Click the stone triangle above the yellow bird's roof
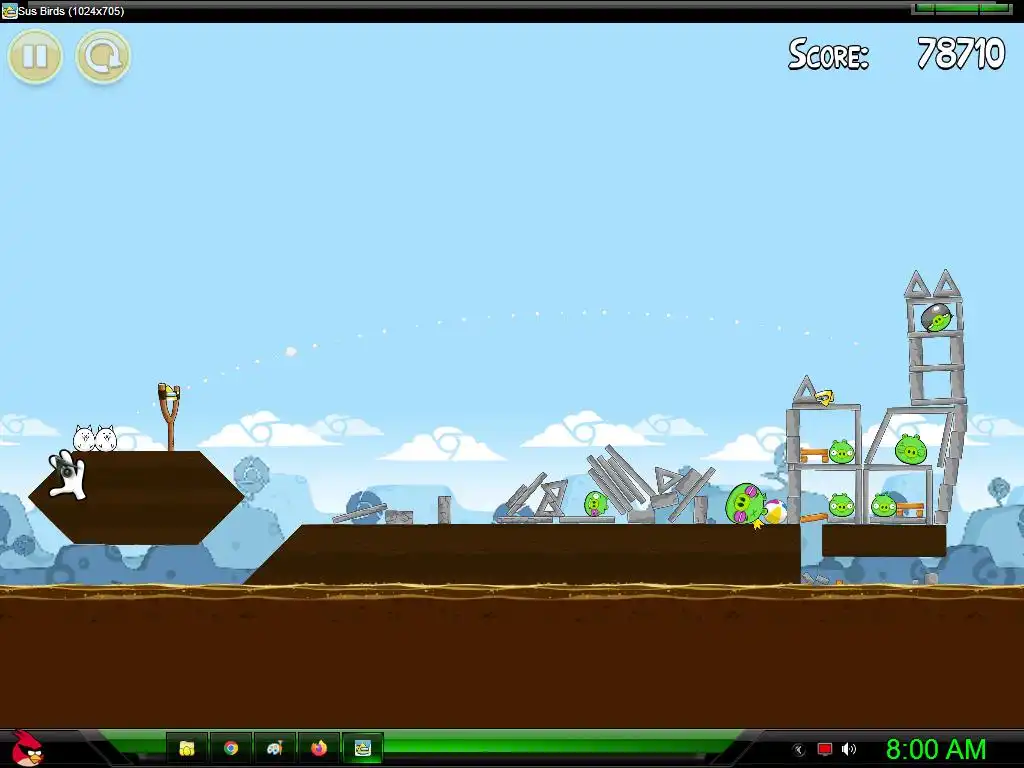This screenshot has height=768, width=1024. 805,390
